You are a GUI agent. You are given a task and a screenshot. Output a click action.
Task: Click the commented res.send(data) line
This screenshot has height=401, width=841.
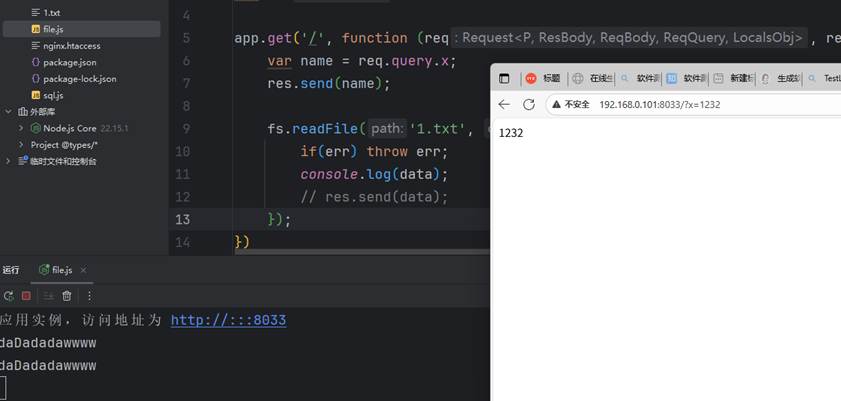(374, 197)
